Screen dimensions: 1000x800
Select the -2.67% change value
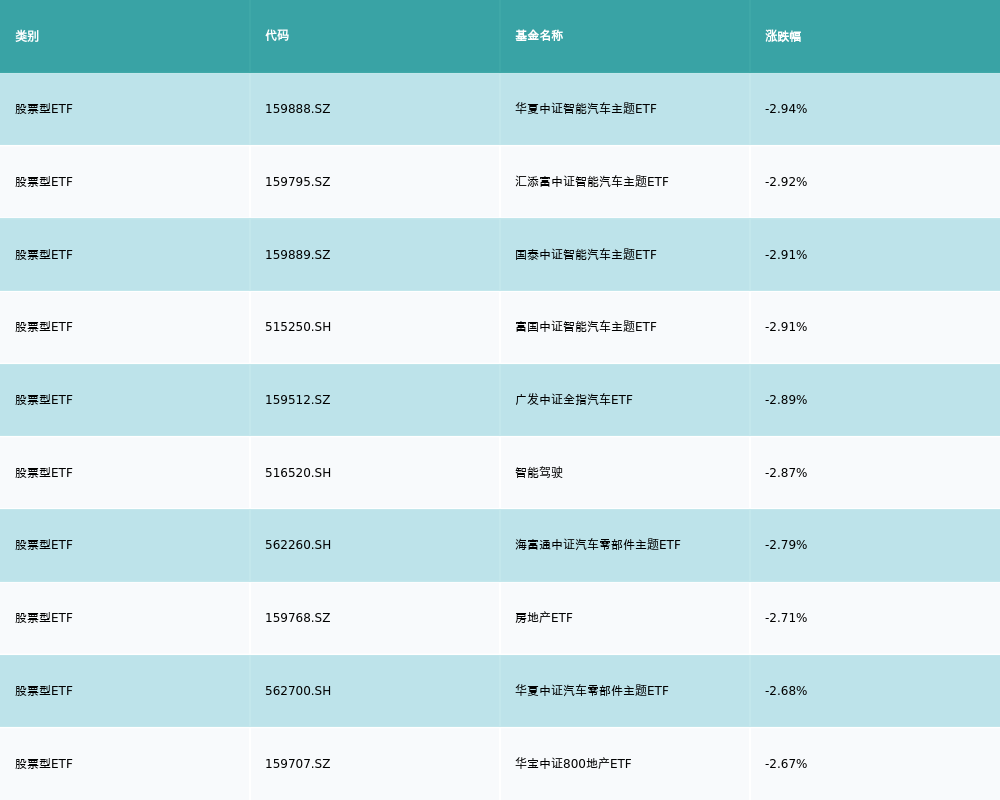(786, 764)
